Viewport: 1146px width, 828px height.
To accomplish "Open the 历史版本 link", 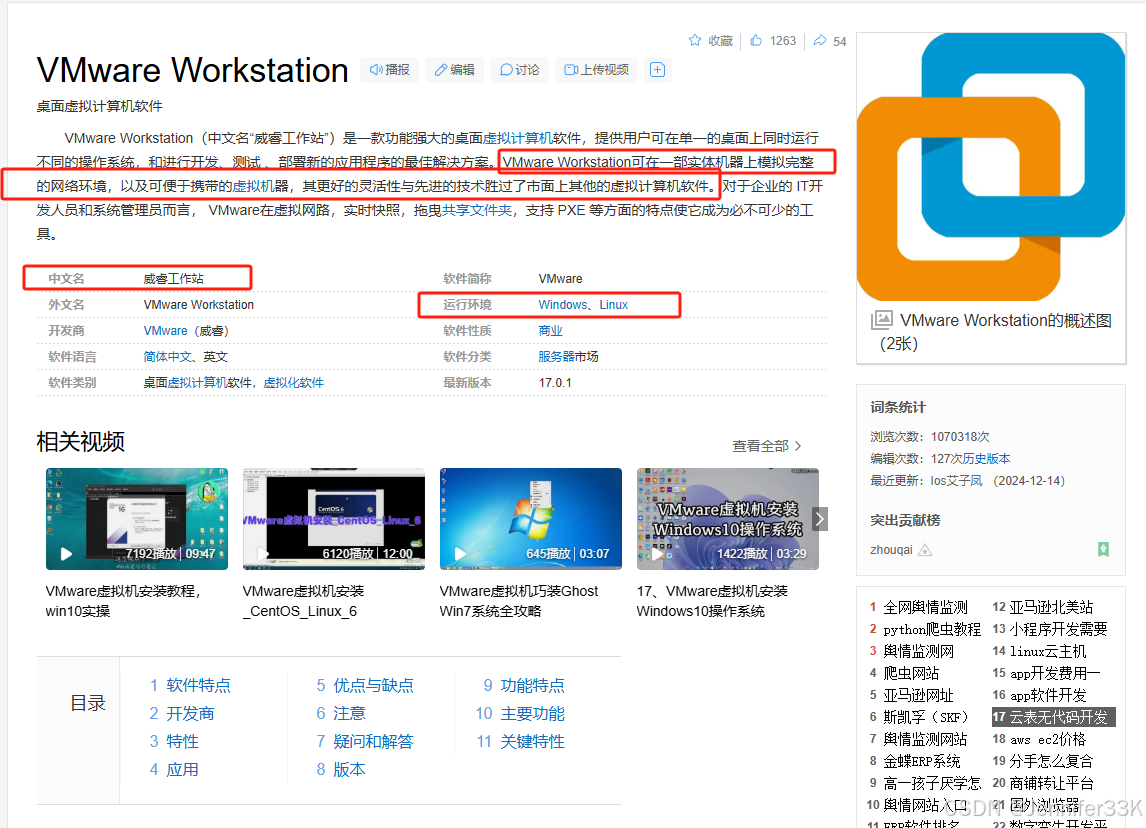I will tap(986, 458).
